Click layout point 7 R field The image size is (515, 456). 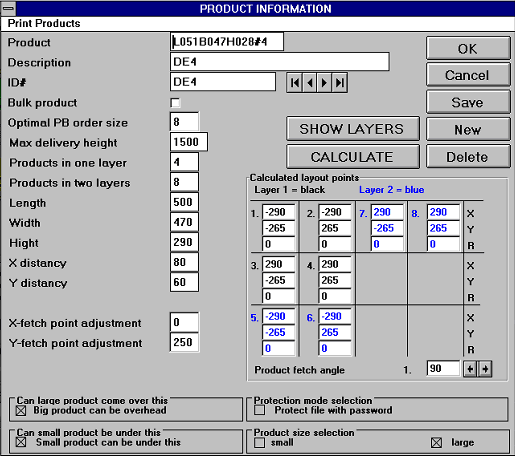point(387,244)
